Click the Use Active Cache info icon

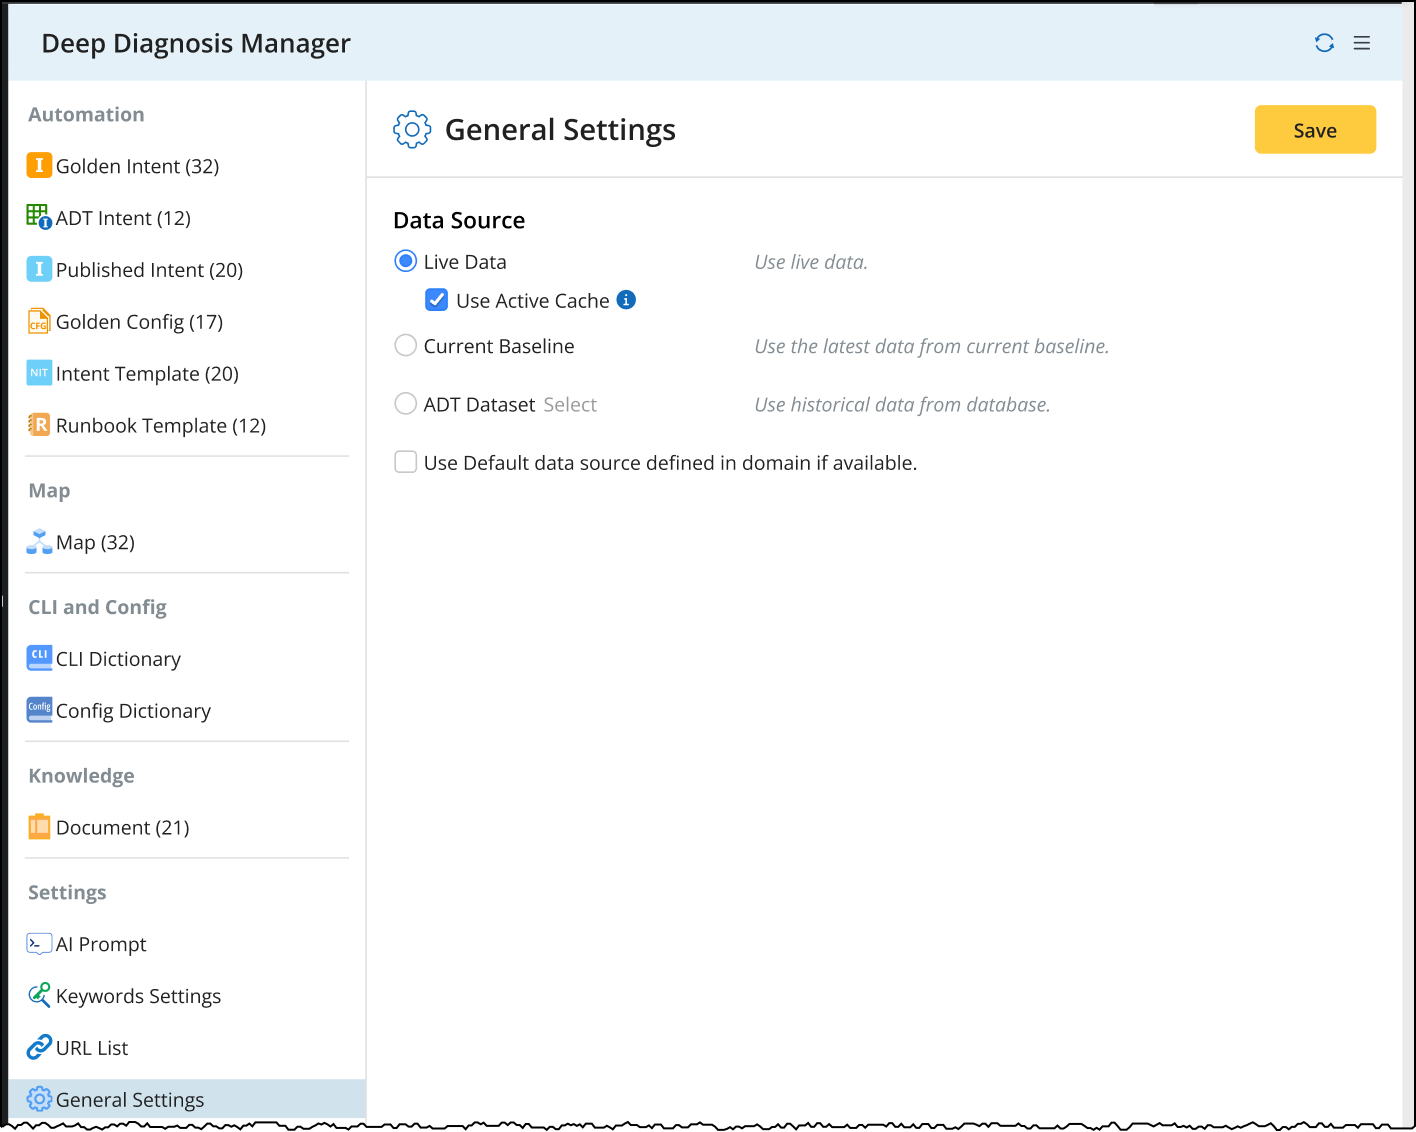[626, 300]
